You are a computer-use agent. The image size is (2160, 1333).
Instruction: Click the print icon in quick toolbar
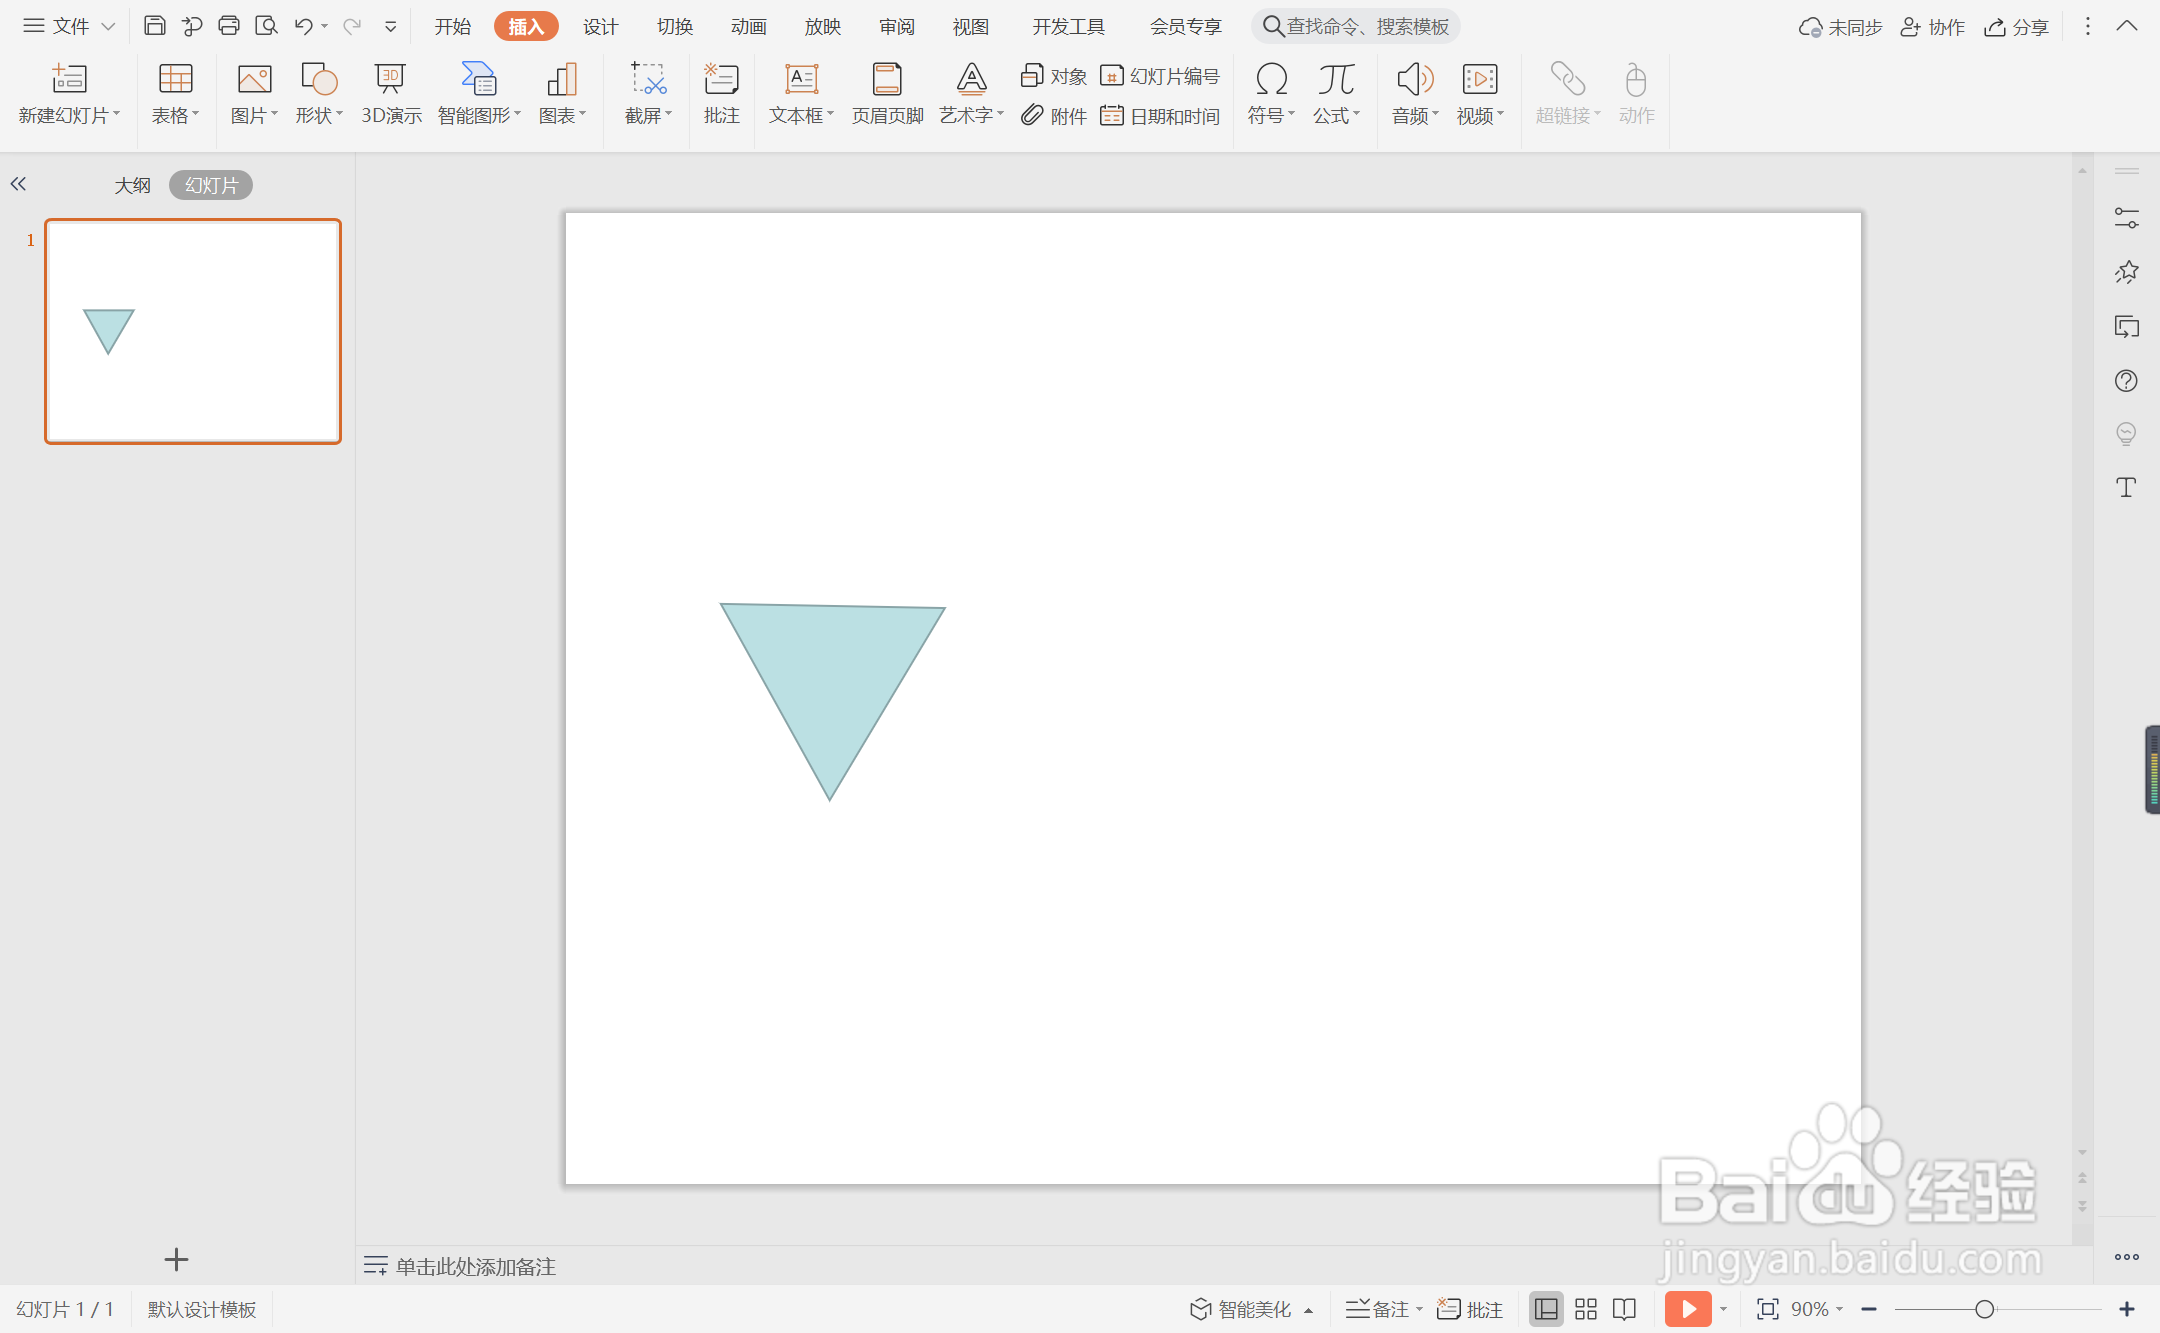click(229, 26)
